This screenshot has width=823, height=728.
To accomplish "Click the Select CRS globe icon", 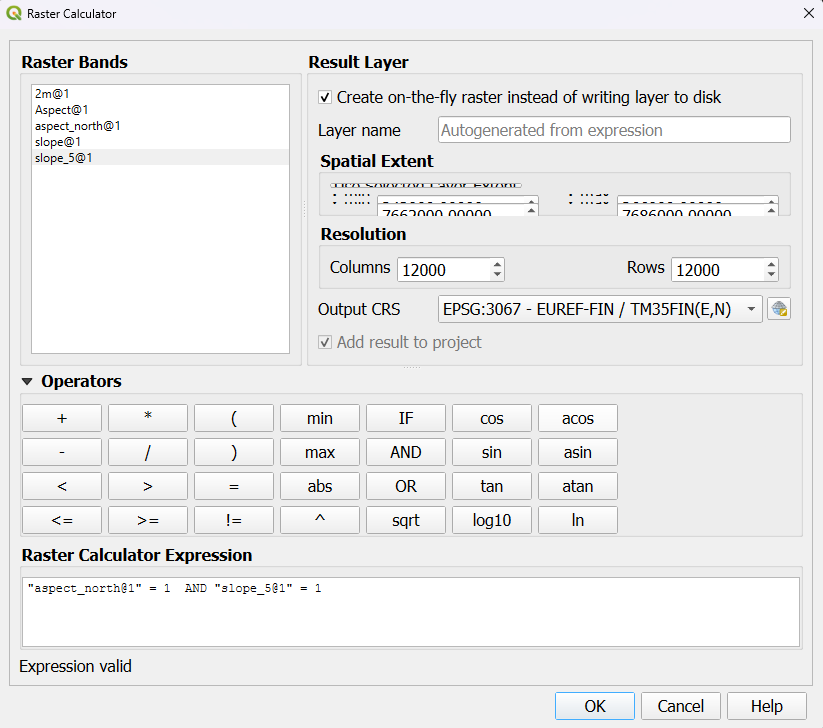I will coord(779,309).
